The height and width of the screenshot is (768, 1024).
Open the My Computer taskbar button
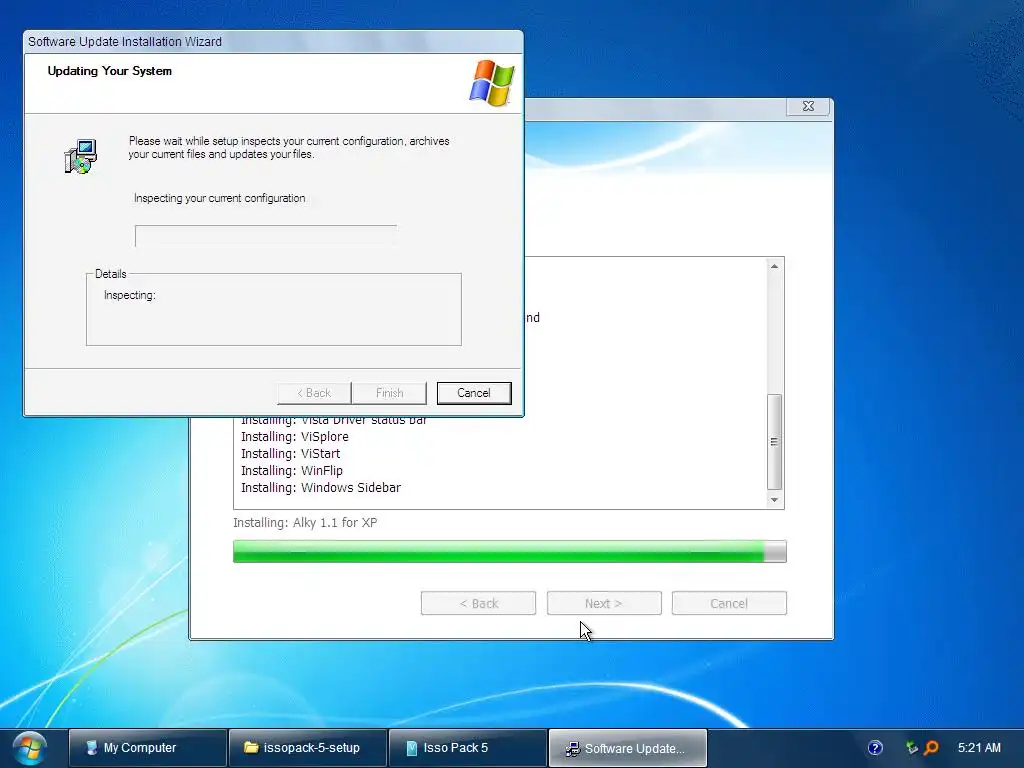pos(148,748)
